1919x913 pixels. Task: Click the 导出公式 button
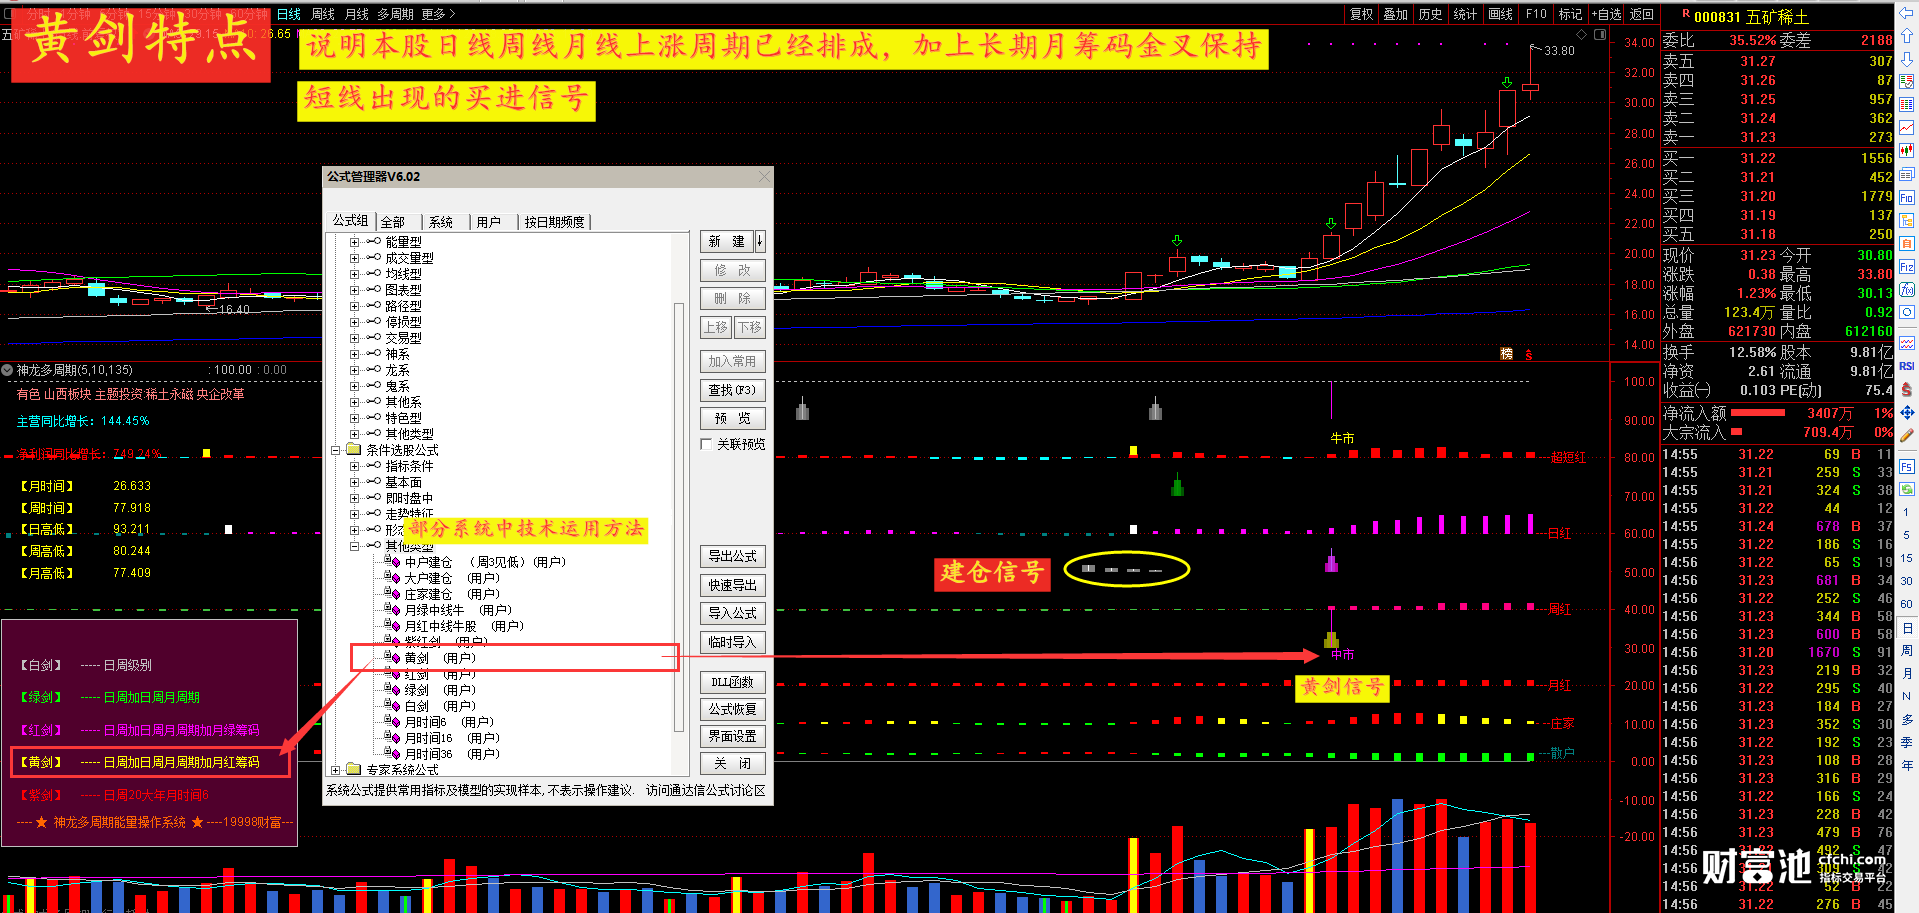[733, 556]
